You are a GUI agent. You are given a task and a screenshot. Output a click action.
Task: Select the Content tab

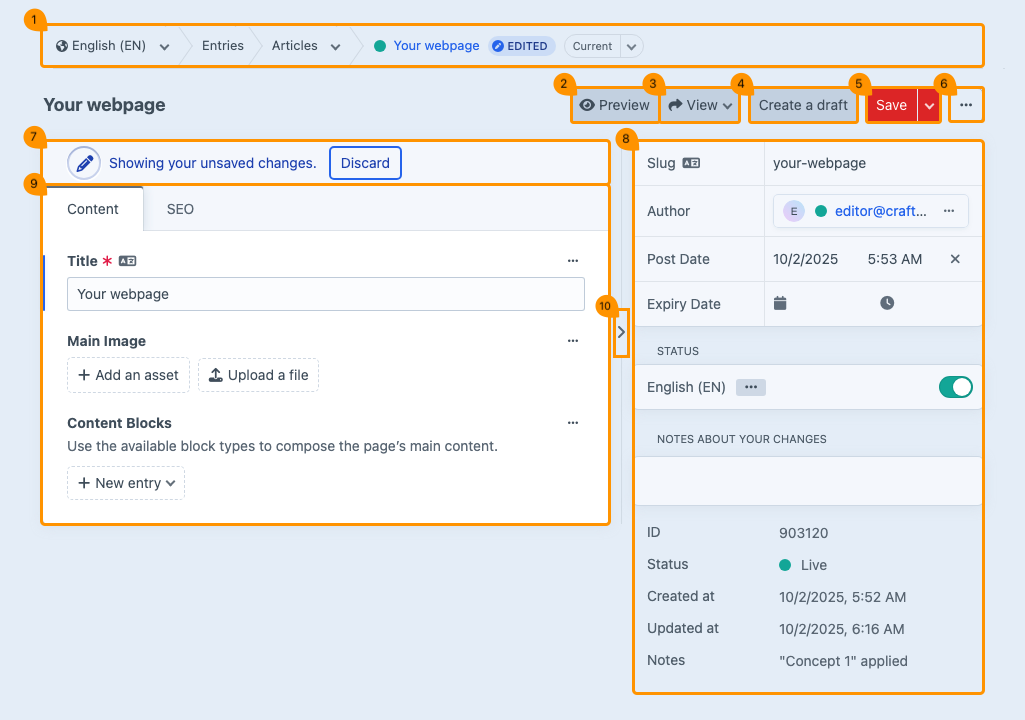click(x=93, y=209)
